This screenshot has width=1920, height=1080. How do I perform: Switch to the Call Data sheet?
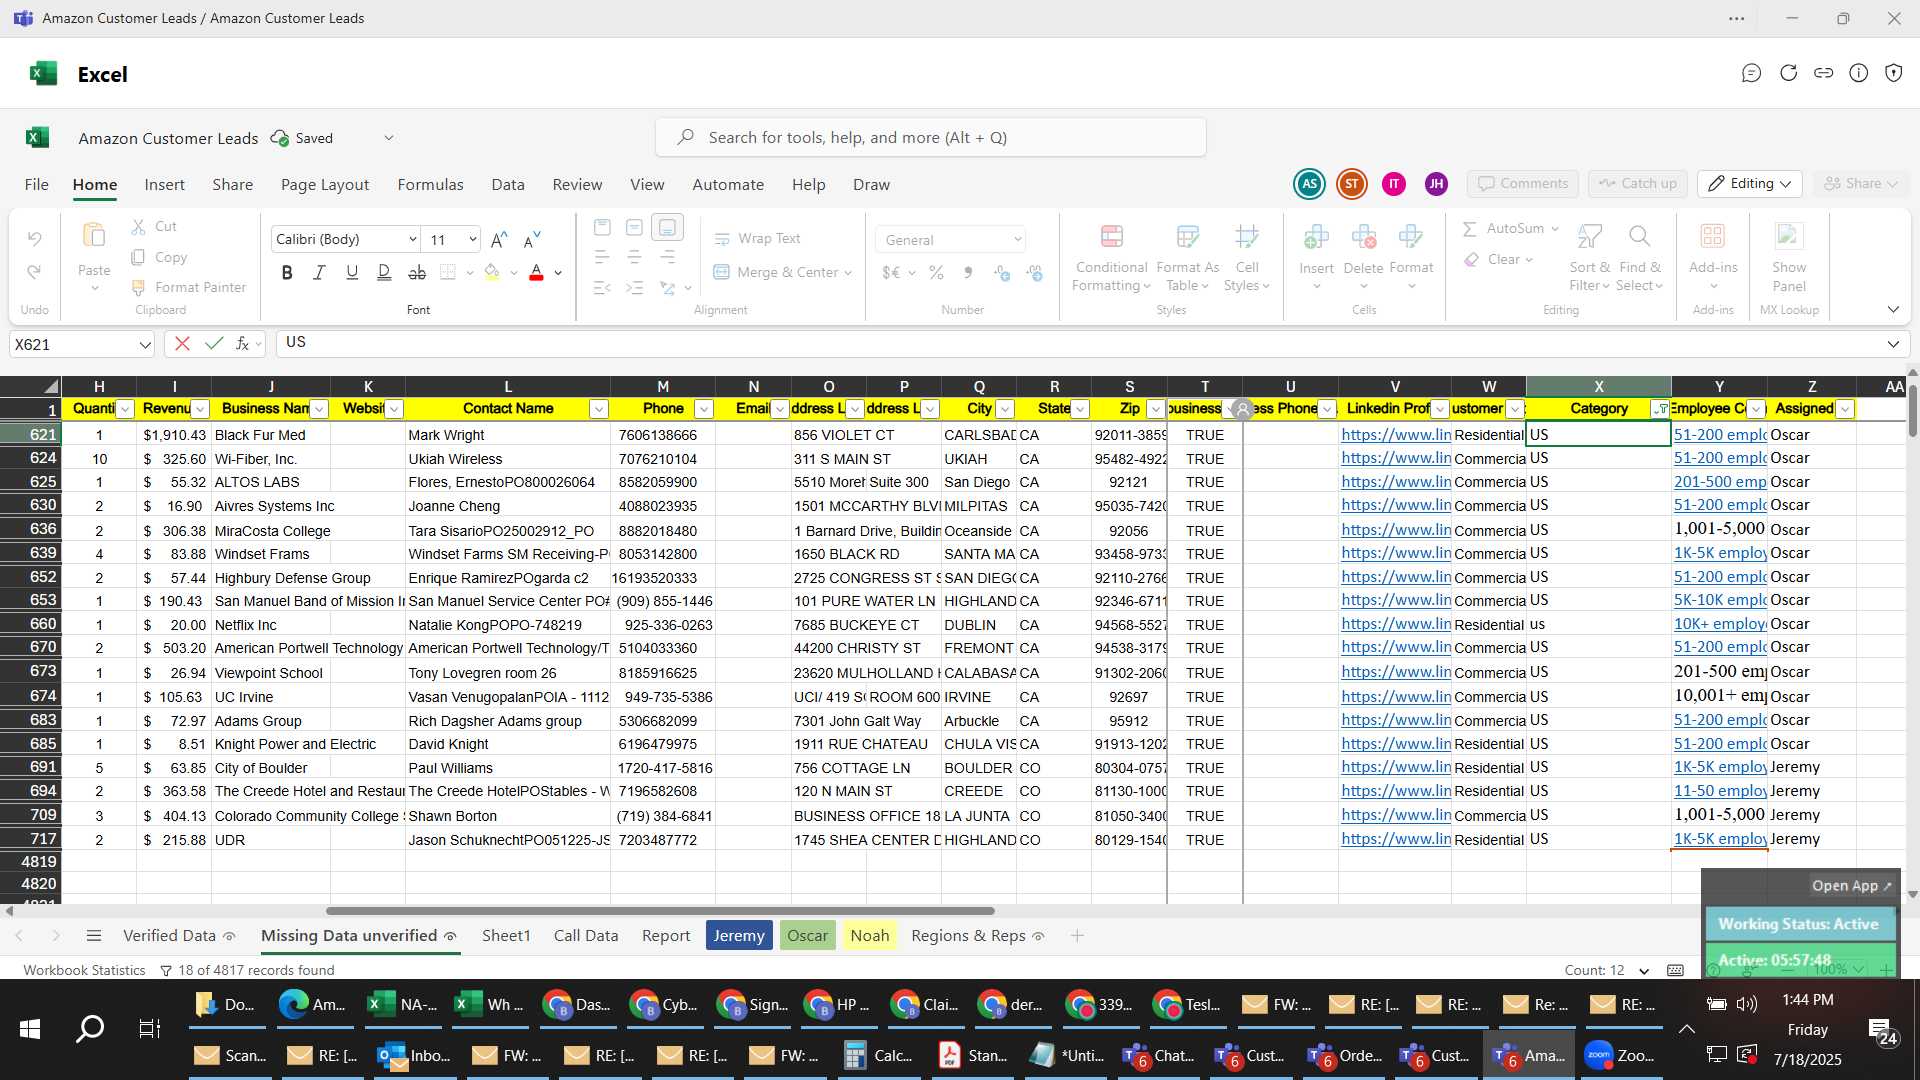586,936
